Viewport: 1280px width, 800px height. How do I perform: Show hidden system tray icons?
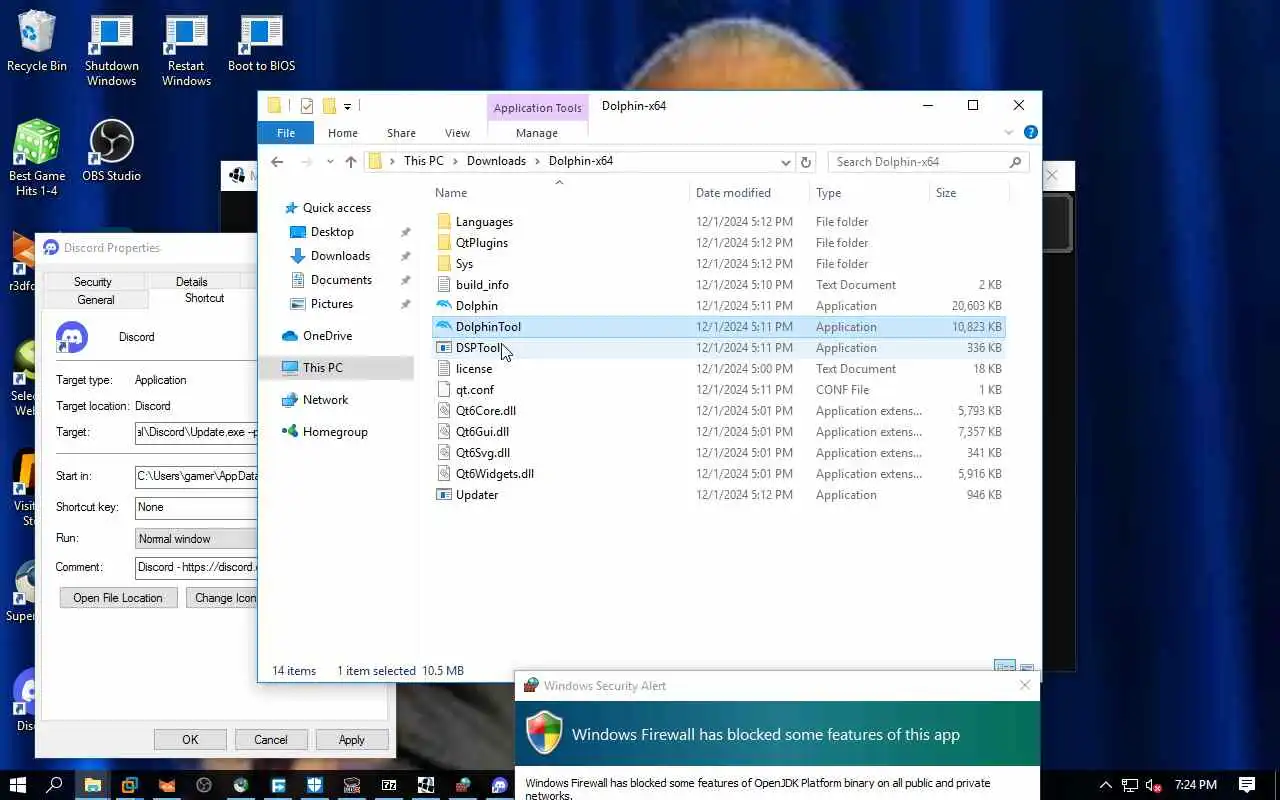[1105, 785]
